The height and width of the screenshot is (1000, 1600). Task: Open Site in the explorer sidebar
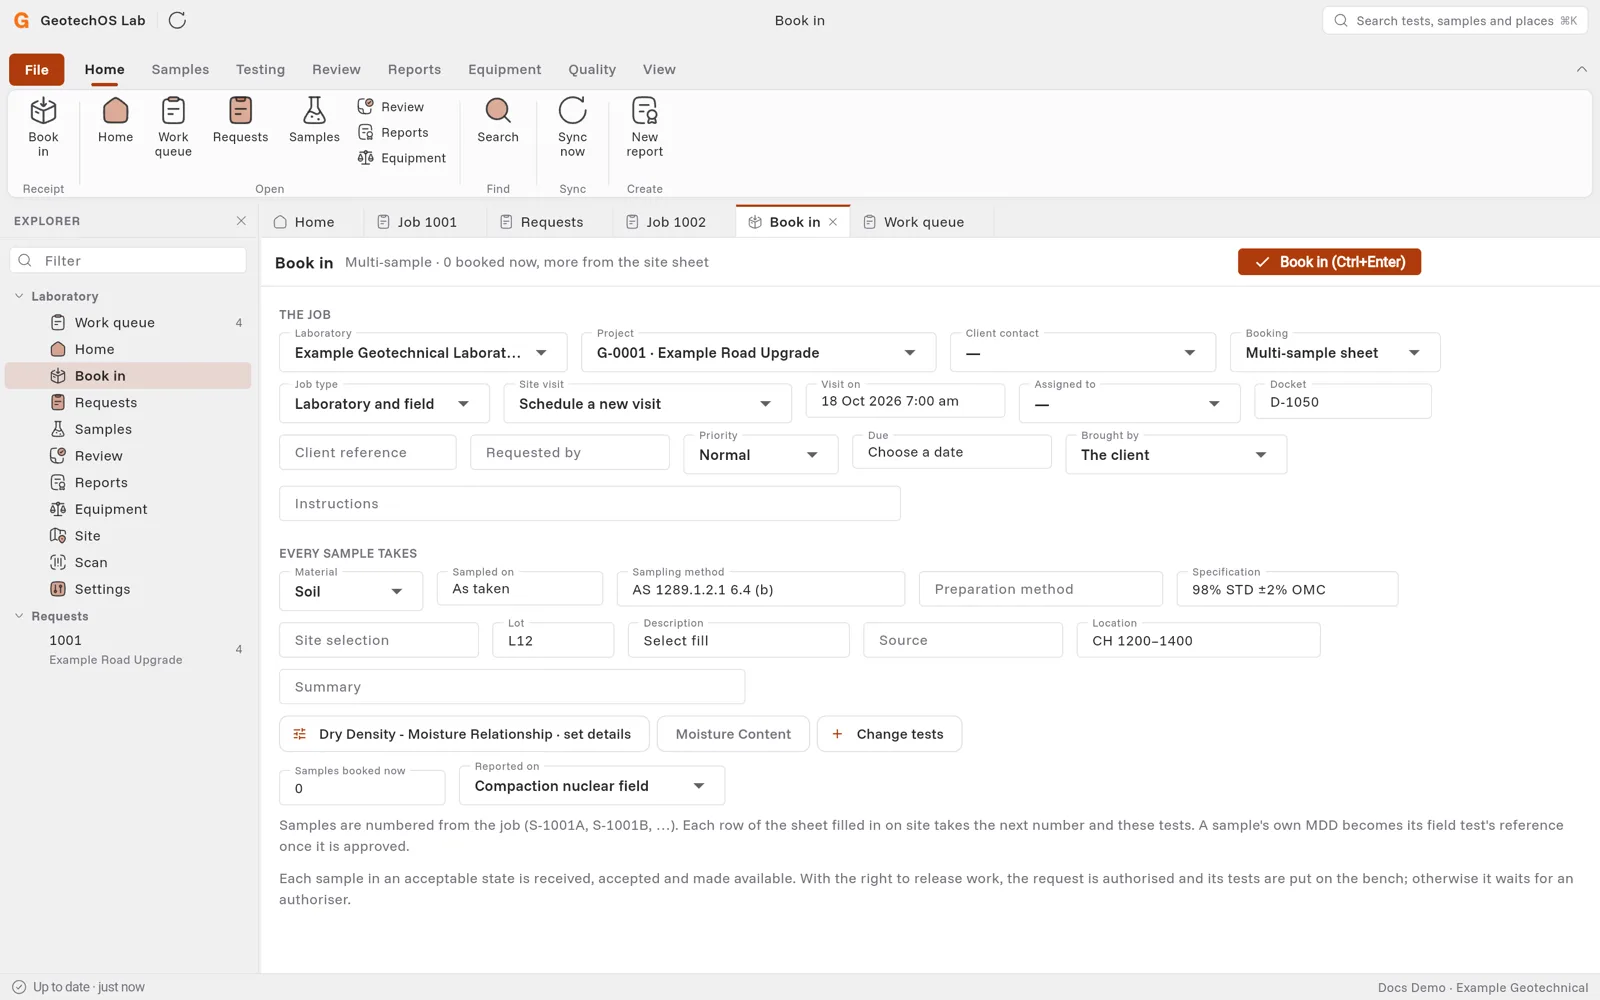128,536
